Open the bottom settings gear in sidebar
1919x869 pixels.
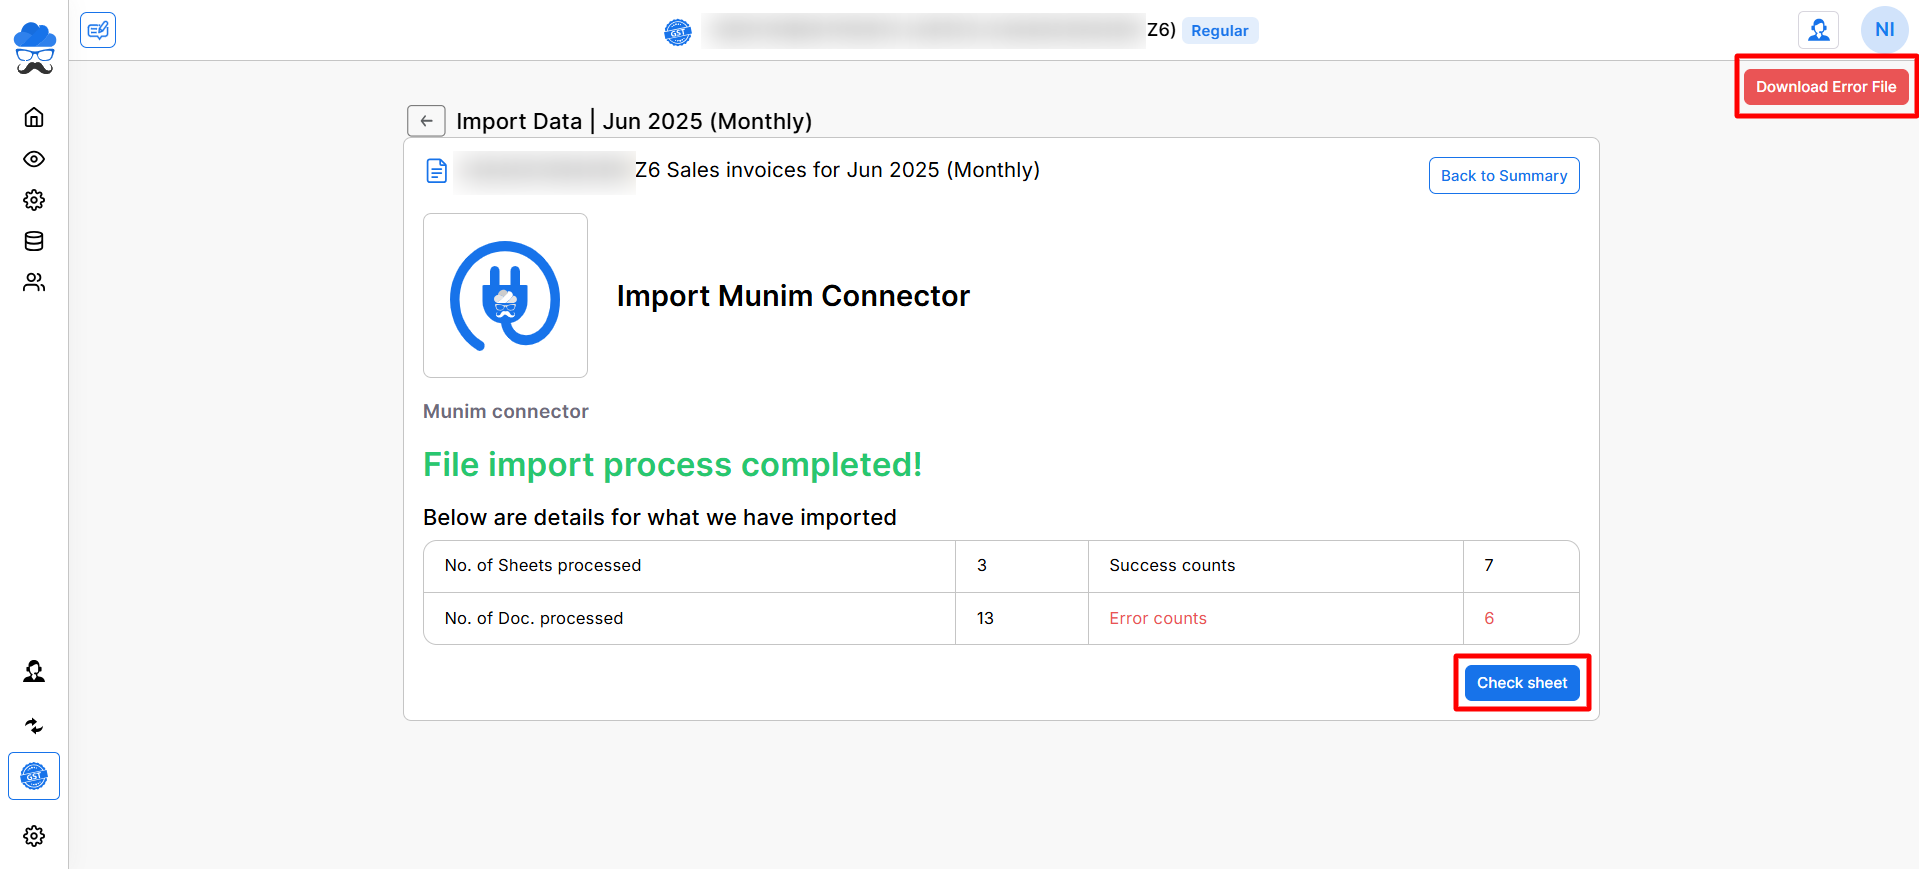[x=34, y=836]
